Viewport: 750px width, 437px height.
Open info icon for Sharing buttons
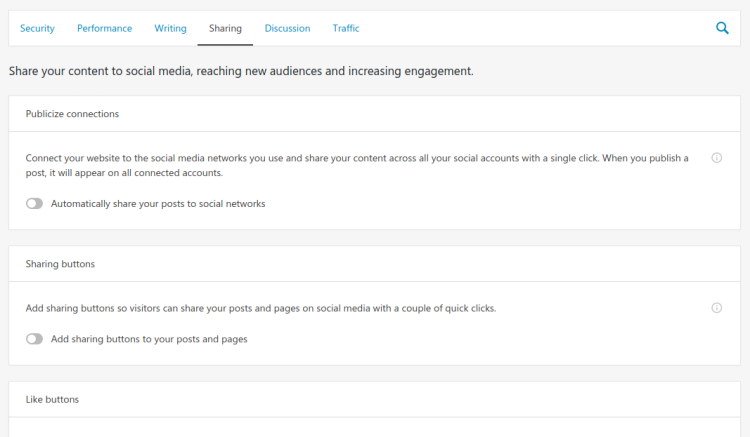(x=716, y=308)
